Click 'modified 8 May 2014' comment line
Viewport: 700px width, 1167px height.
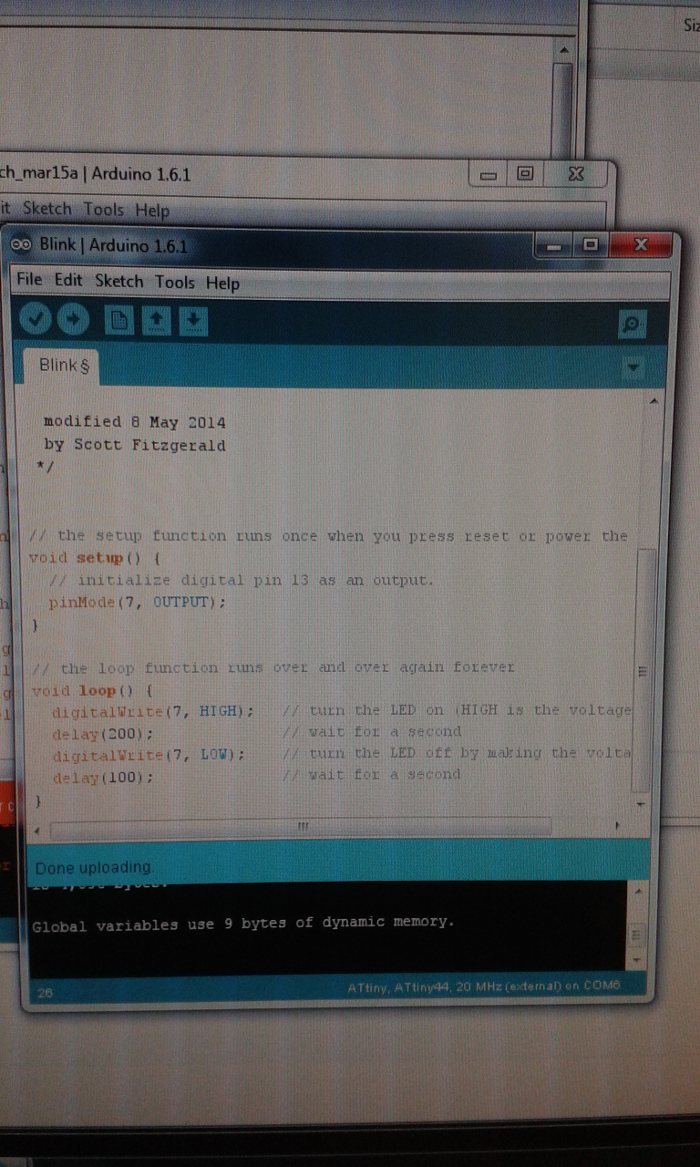pyautogui.click(x=135, y=422)
